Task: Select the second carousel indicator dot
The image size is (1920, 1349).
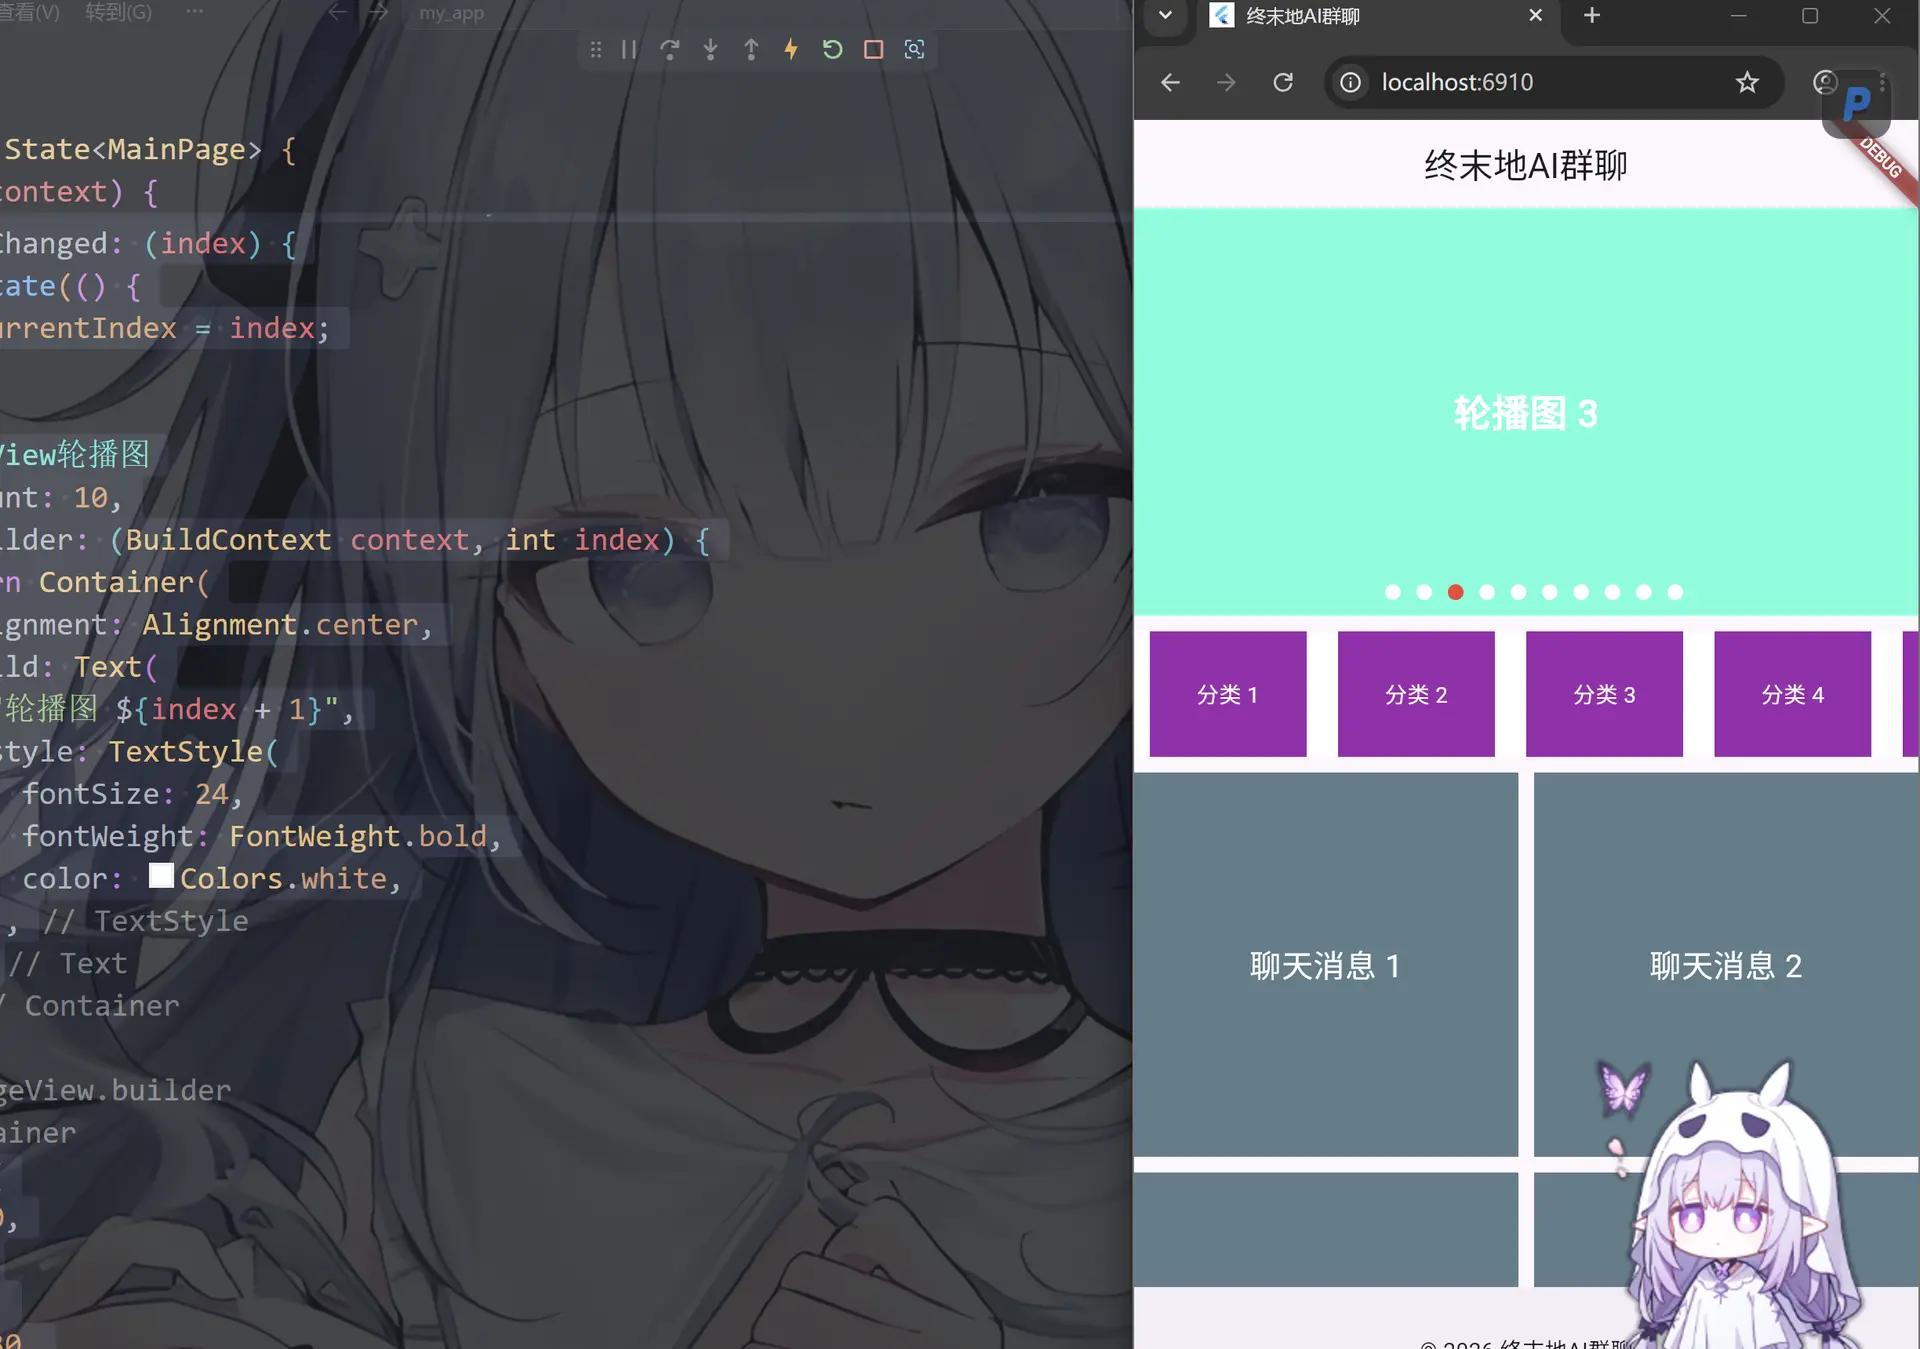Action: [x=1424, y=592]
